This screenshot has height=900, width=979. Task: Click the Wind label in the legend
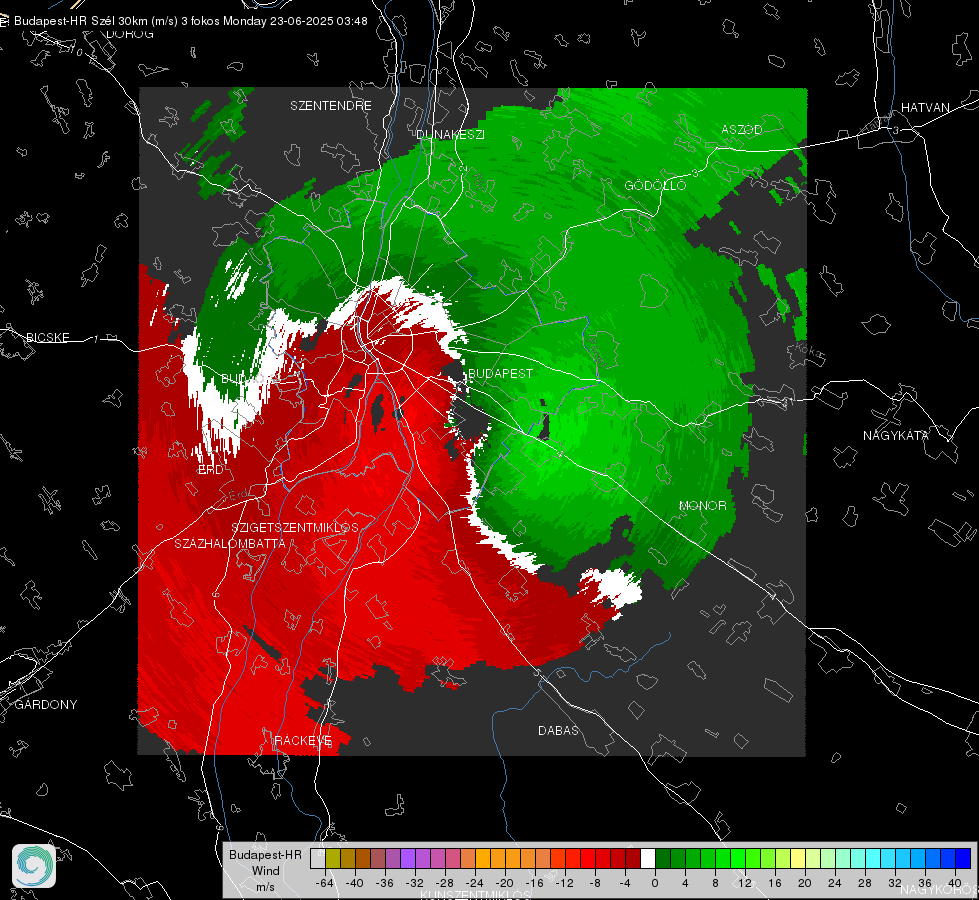coord(265,871)
